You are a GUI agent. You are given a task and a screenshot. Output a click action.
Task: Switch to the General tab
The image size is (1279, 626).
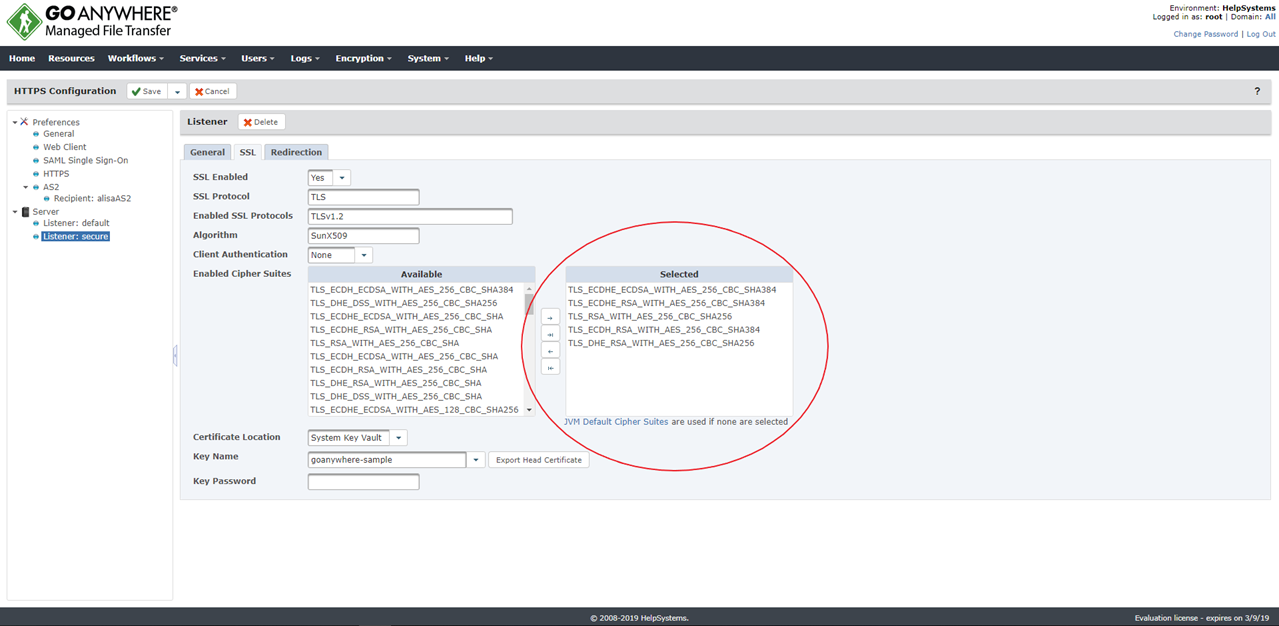207,152
